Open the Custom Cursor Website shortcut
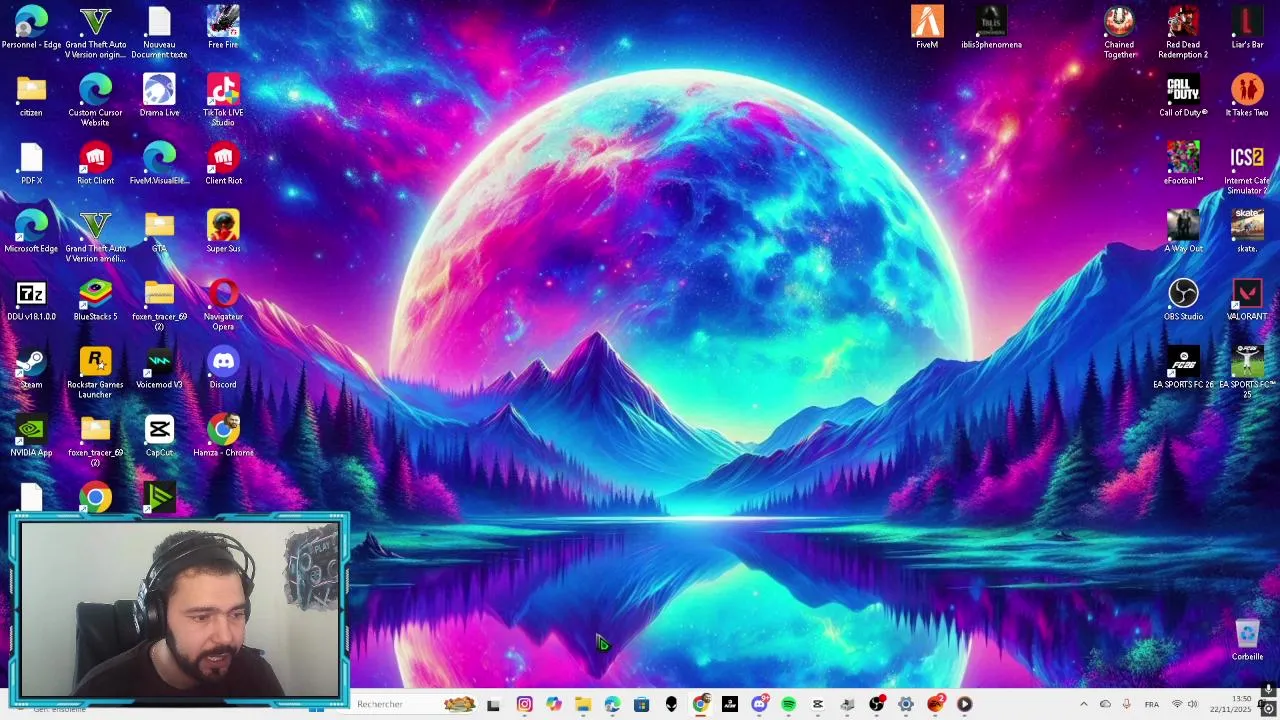The width and height of the screenshot is (1280, 720). [95, 100]
